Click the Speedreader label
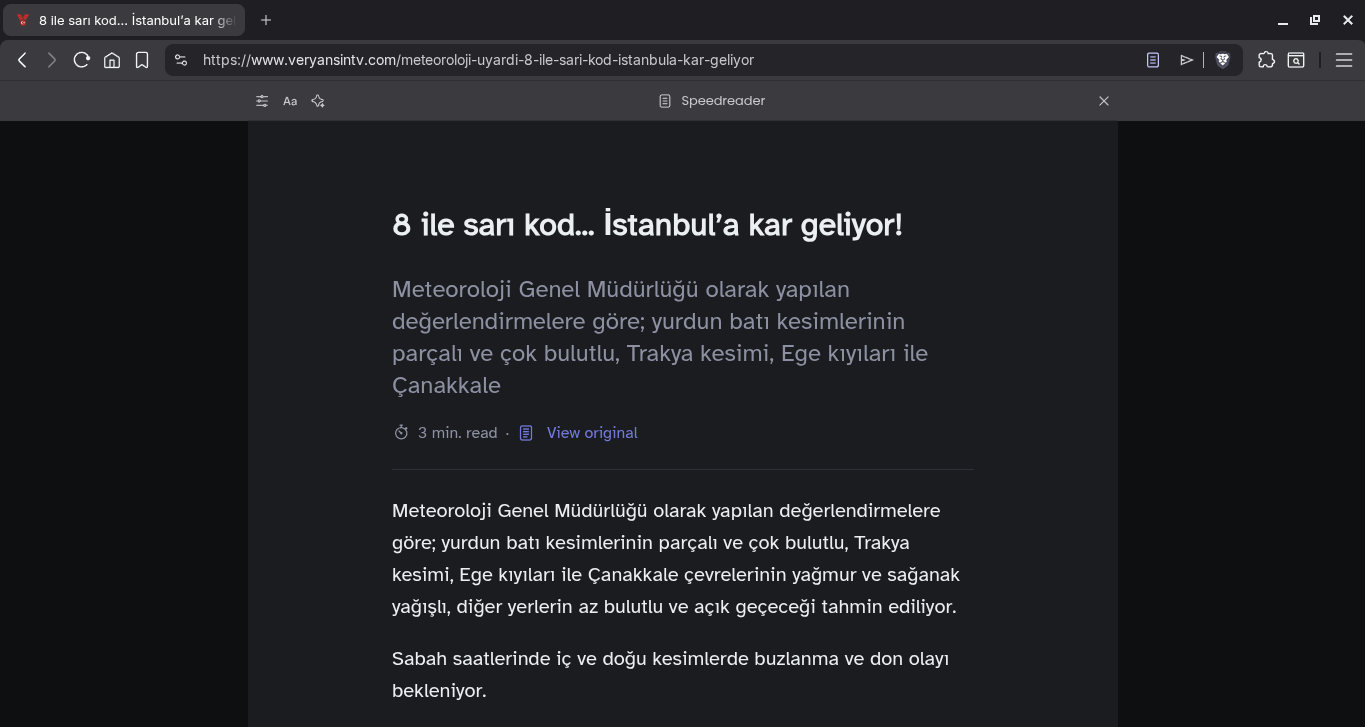Image resolution: width=1365 pixels, height=727 pixels. pos(722,101)
